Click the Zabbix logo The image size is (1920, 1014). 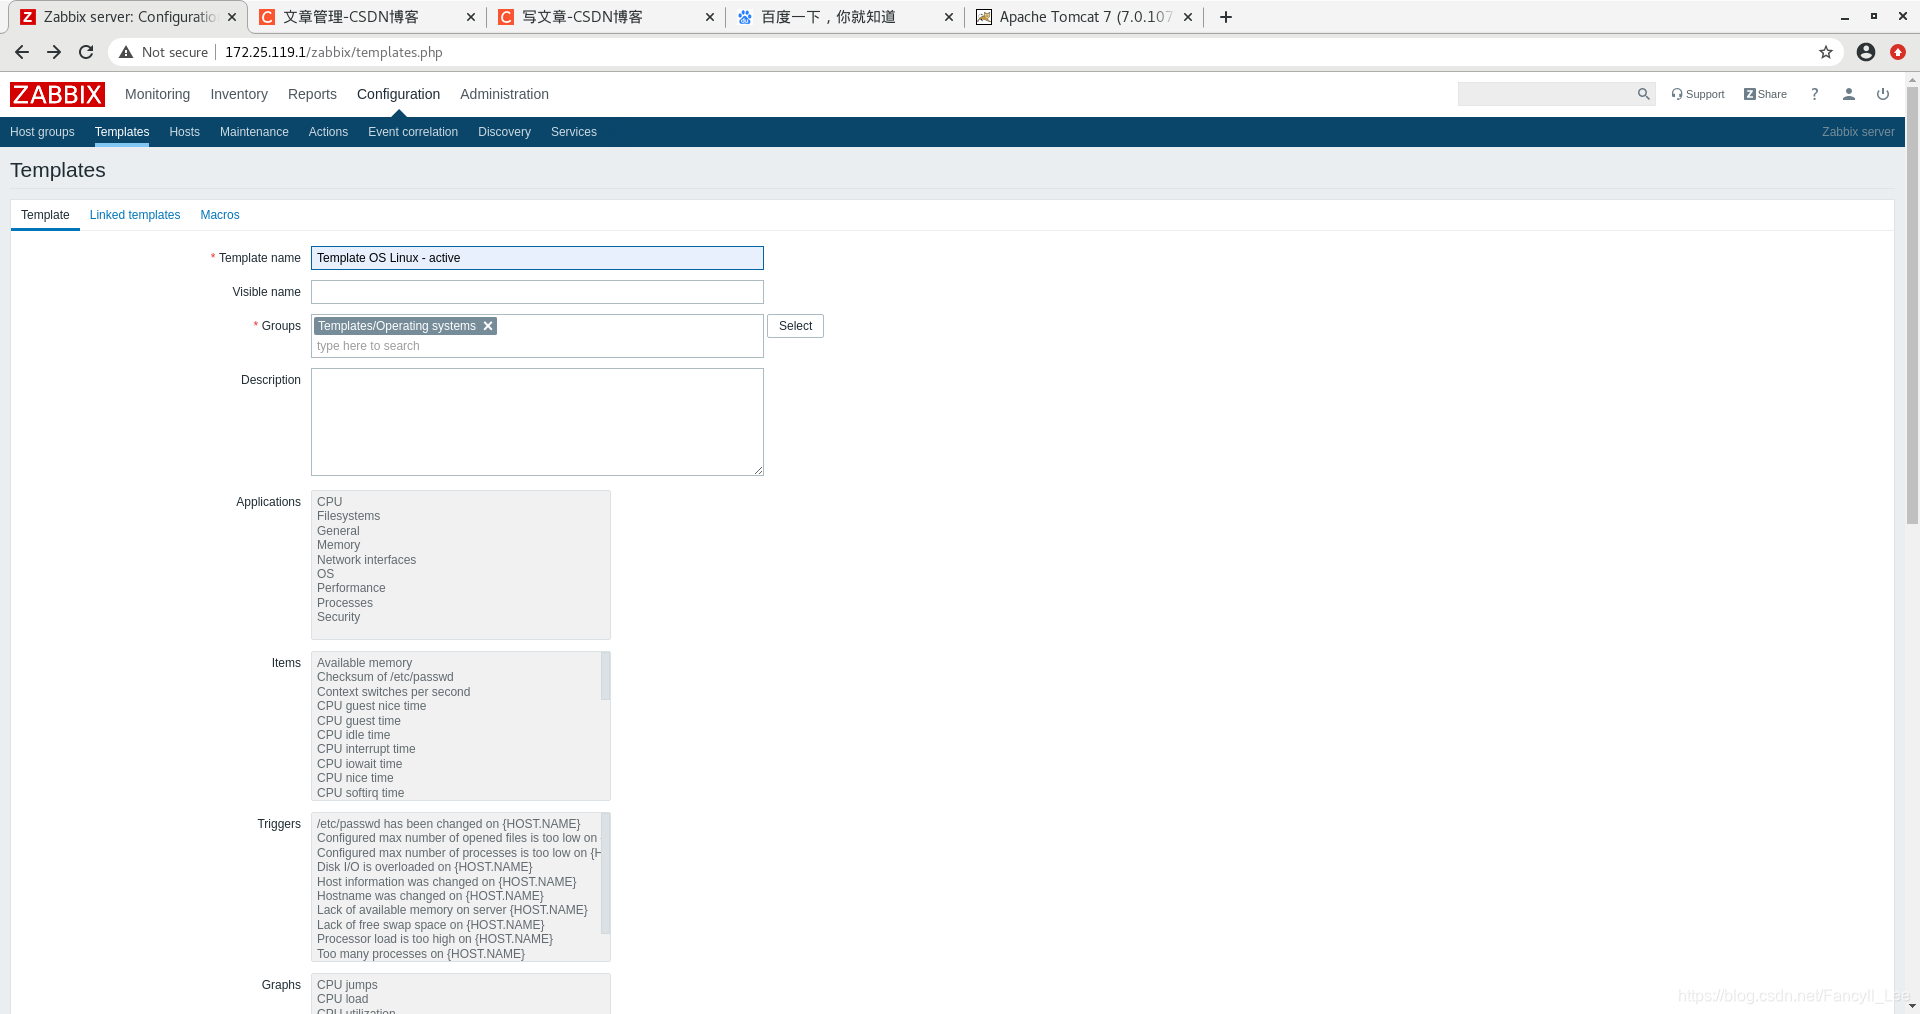point(57,94)
